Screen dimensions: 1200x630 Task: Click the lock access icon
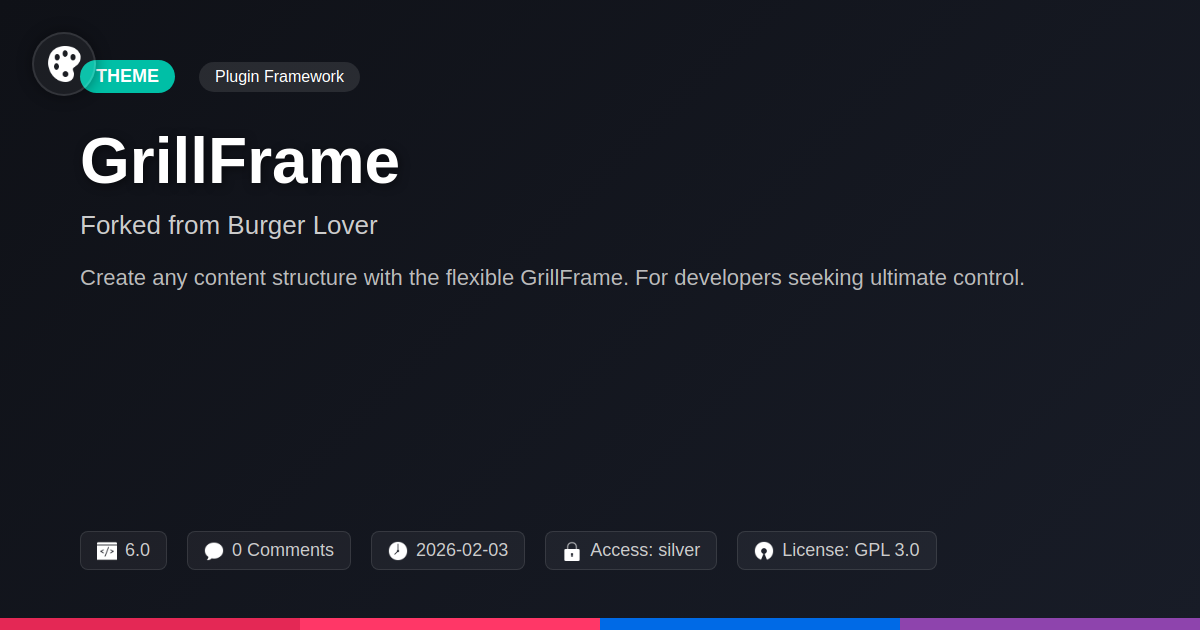coord(572,551)
